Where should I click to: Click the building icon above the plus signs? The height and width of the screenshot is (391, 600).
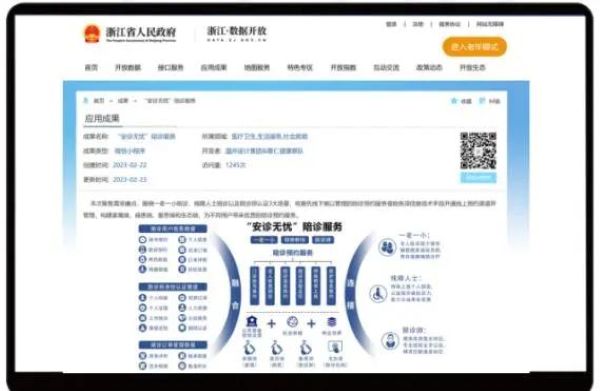[252, 321]
